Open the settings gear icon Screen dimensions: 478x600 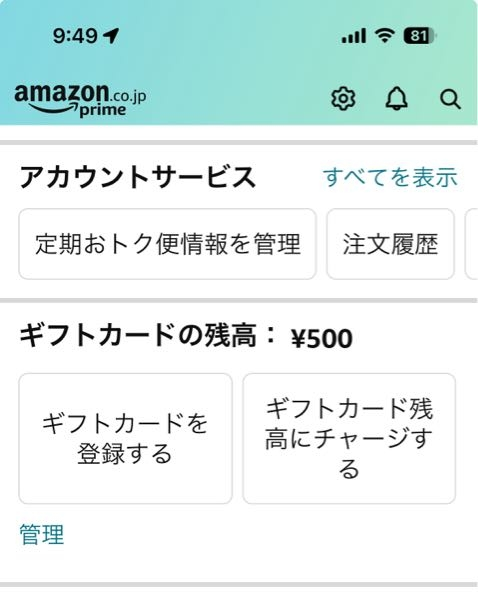click(x=343, y=99)
